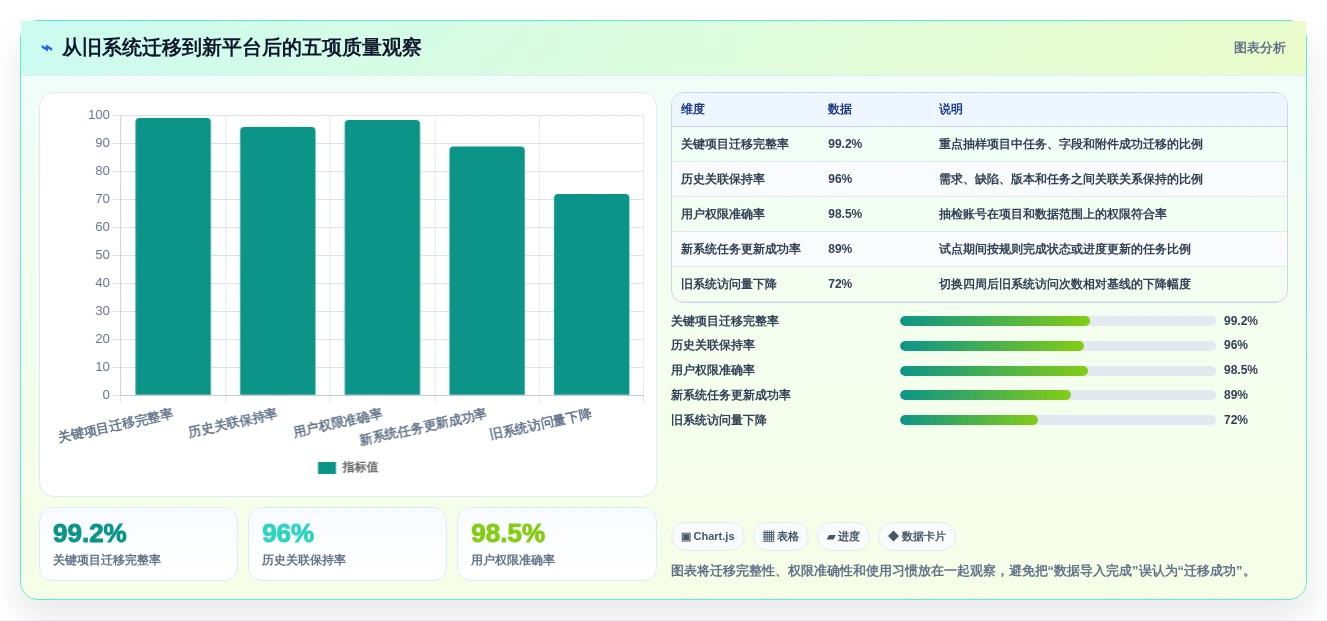Click the 99.2% progress bar for 关键项目迁移完整率
The image size is (1327, 621).
[x=1058, y=321]
